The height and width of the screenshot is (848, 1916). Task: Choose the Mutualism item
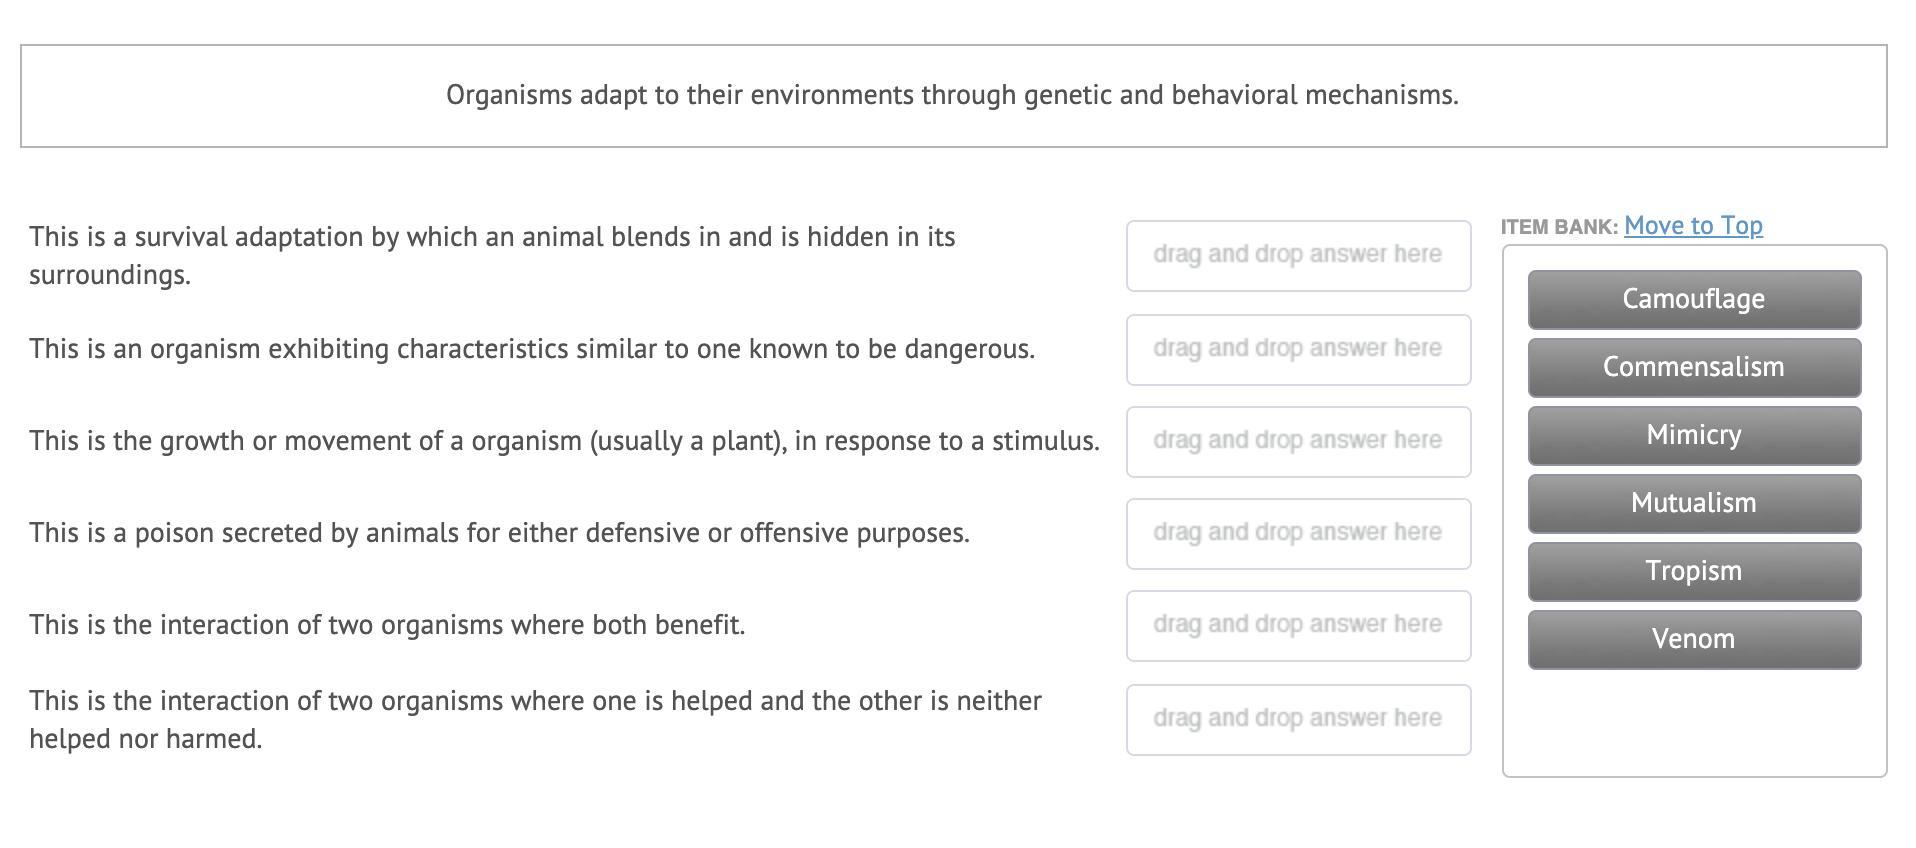coord(1693,503)
